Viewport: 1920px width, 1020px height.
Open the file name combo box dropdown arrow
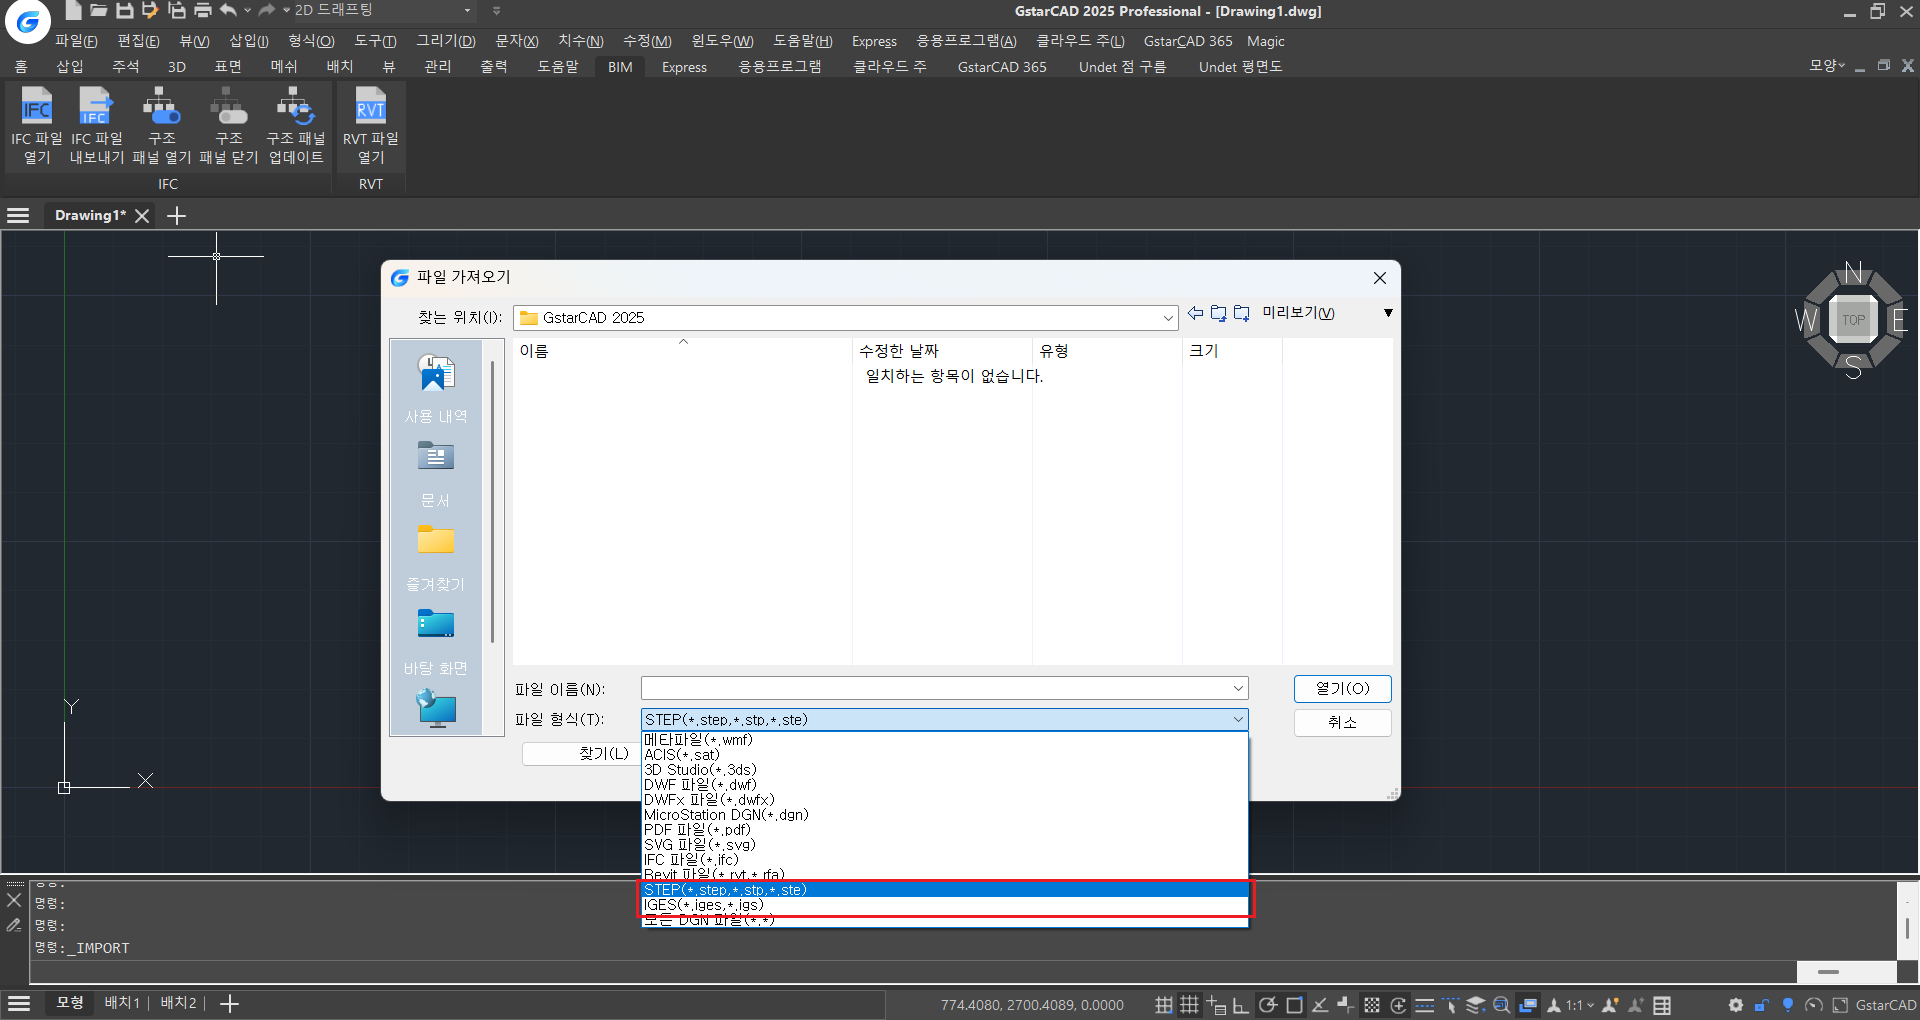[1238, 688]
